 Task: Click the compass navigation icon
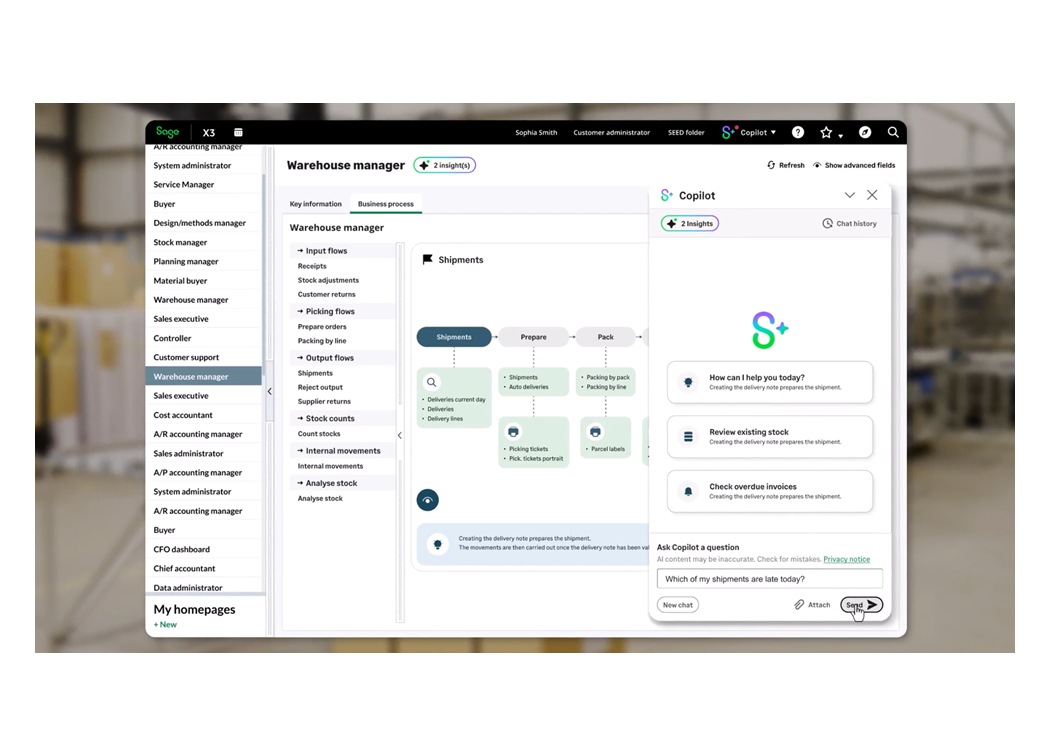(x=864, y=131)
